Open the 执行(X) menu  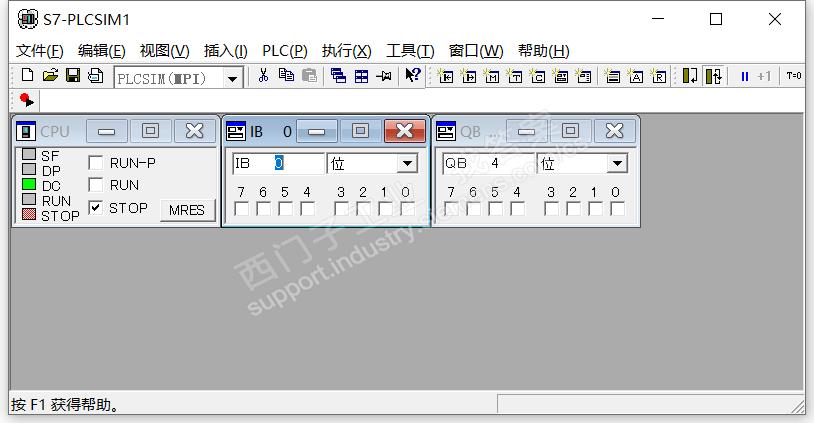[x=346, y=51]
